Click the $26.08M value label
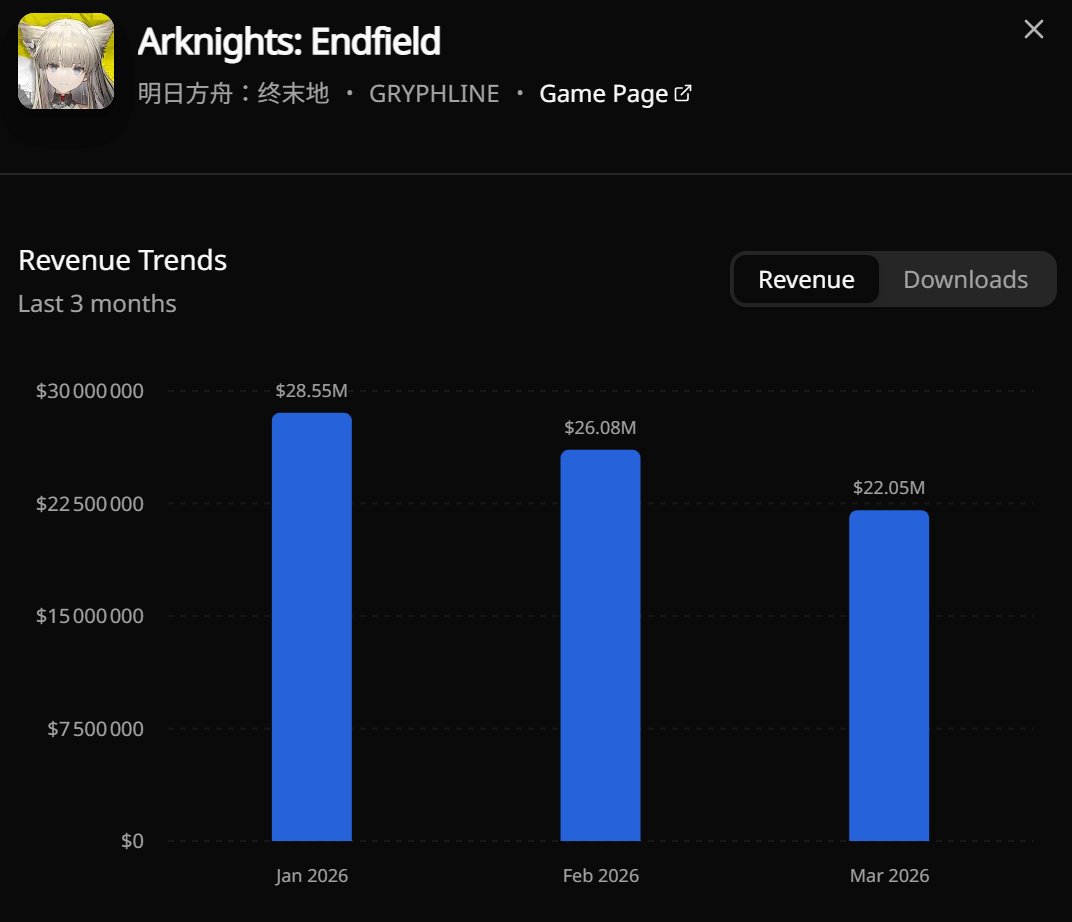 coord(600,428)
